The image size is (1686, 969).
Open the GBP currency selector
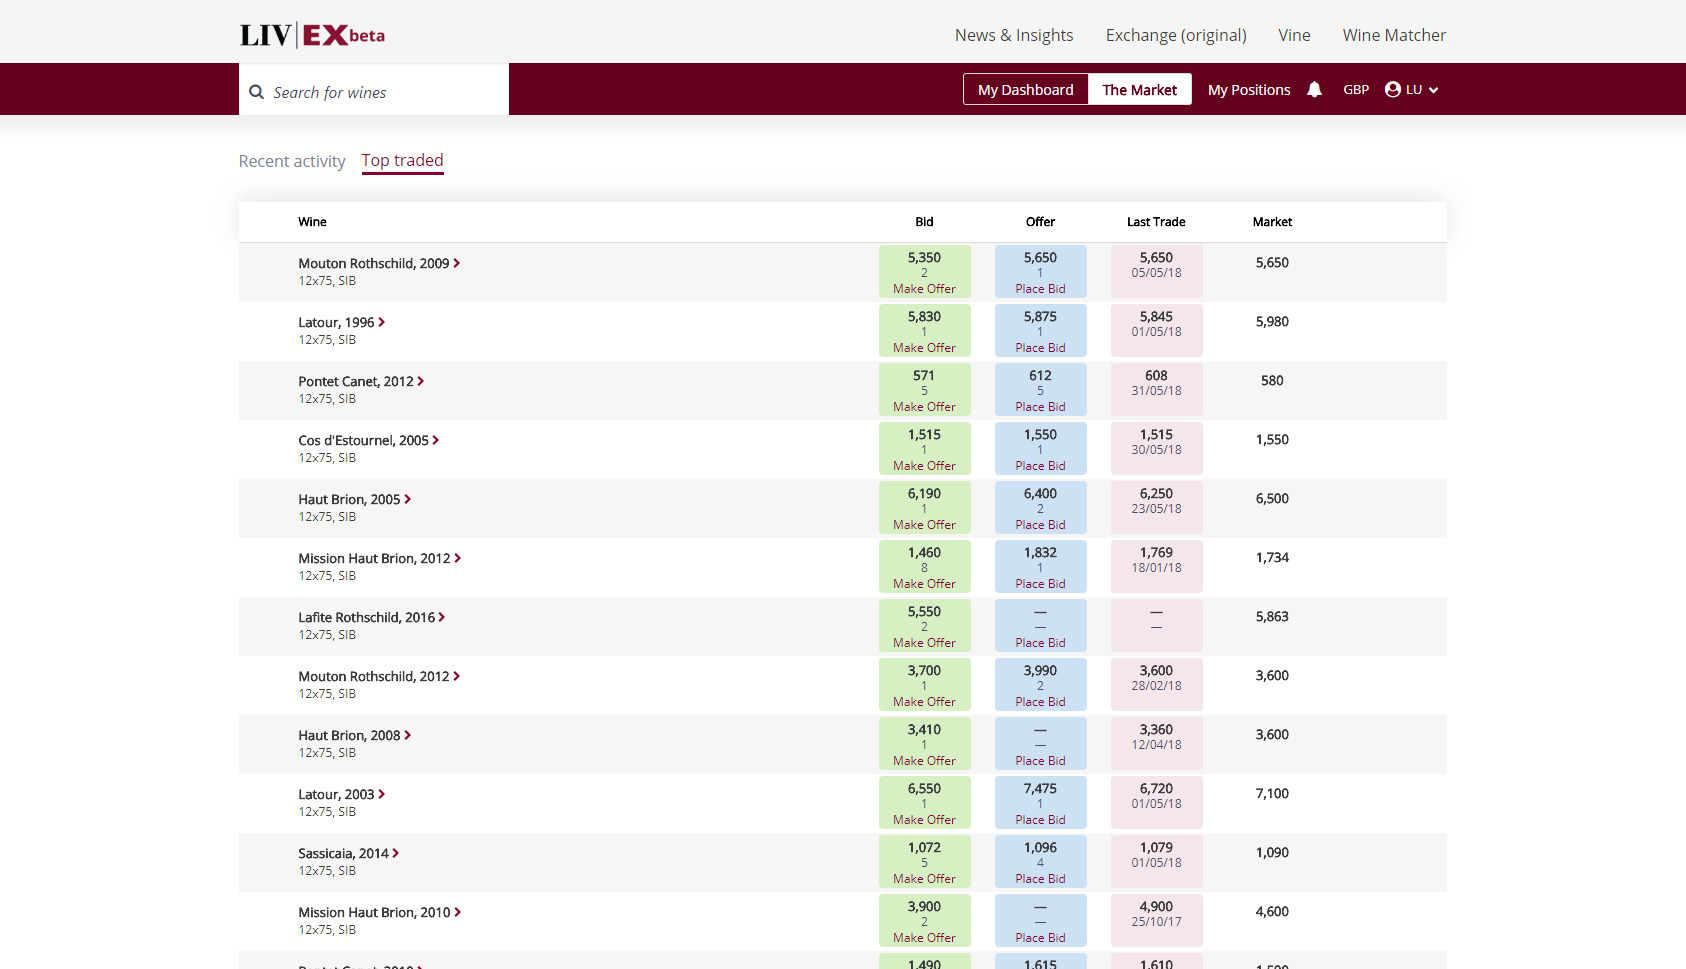1356,90
